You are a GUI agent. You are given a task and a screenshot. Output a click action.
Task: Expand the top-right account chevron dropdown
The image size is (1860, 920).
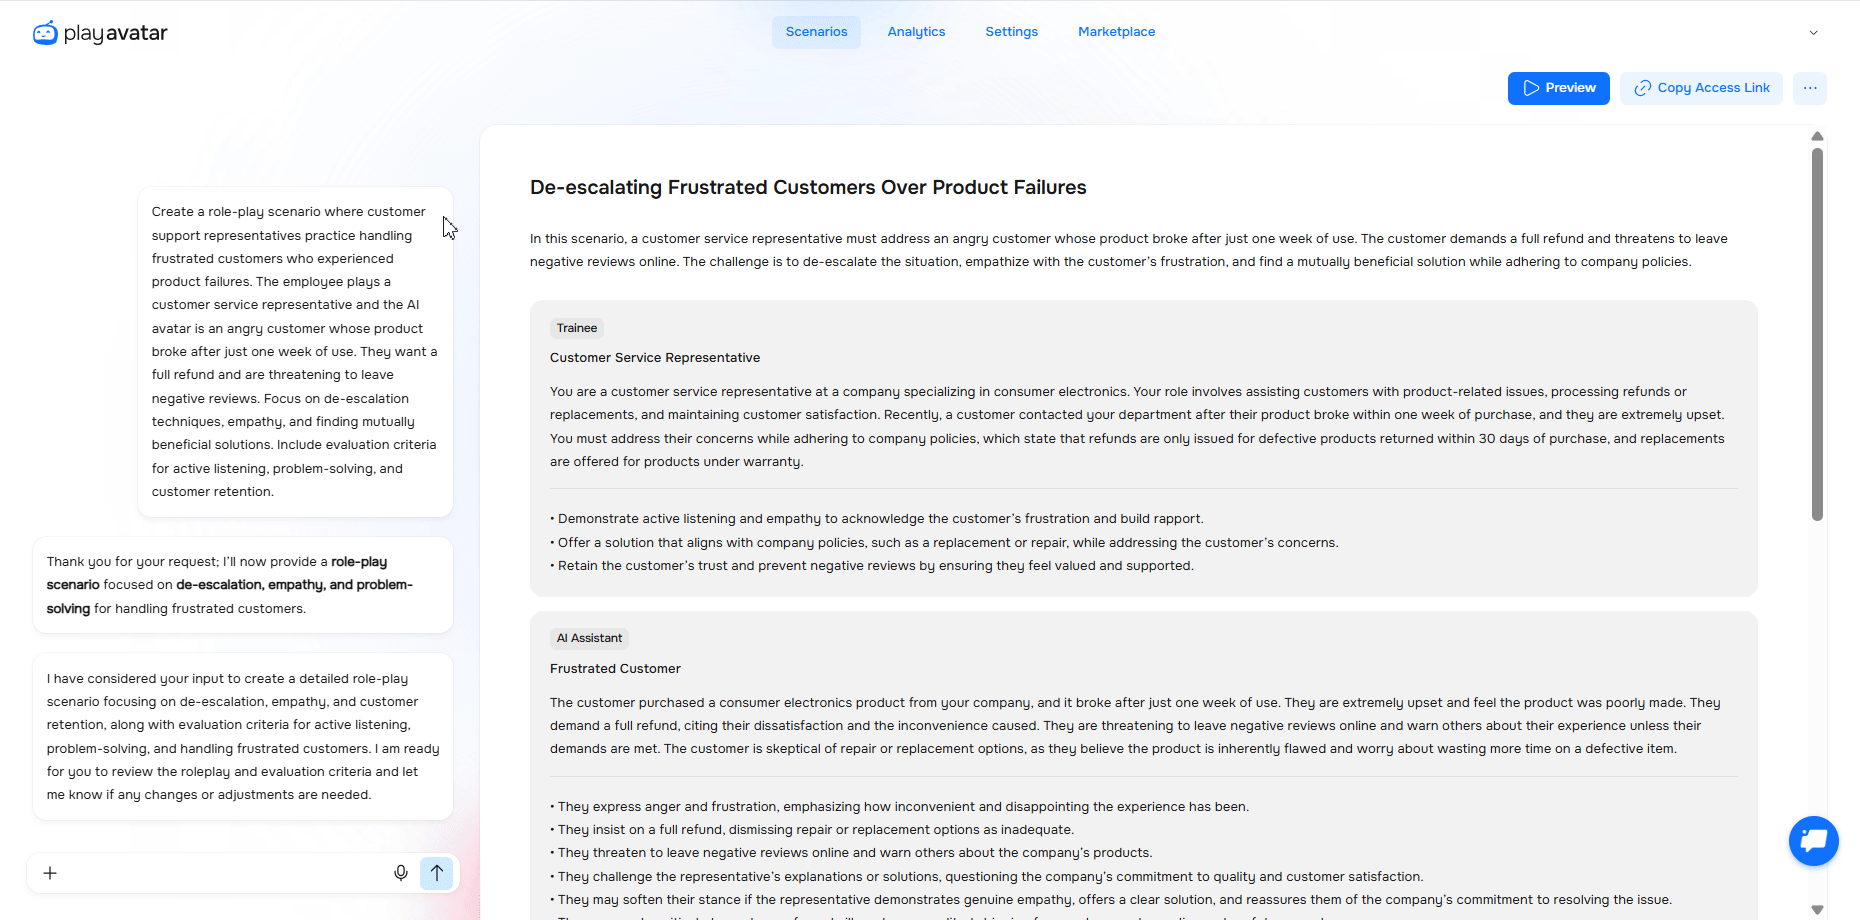click(1813, 33)
